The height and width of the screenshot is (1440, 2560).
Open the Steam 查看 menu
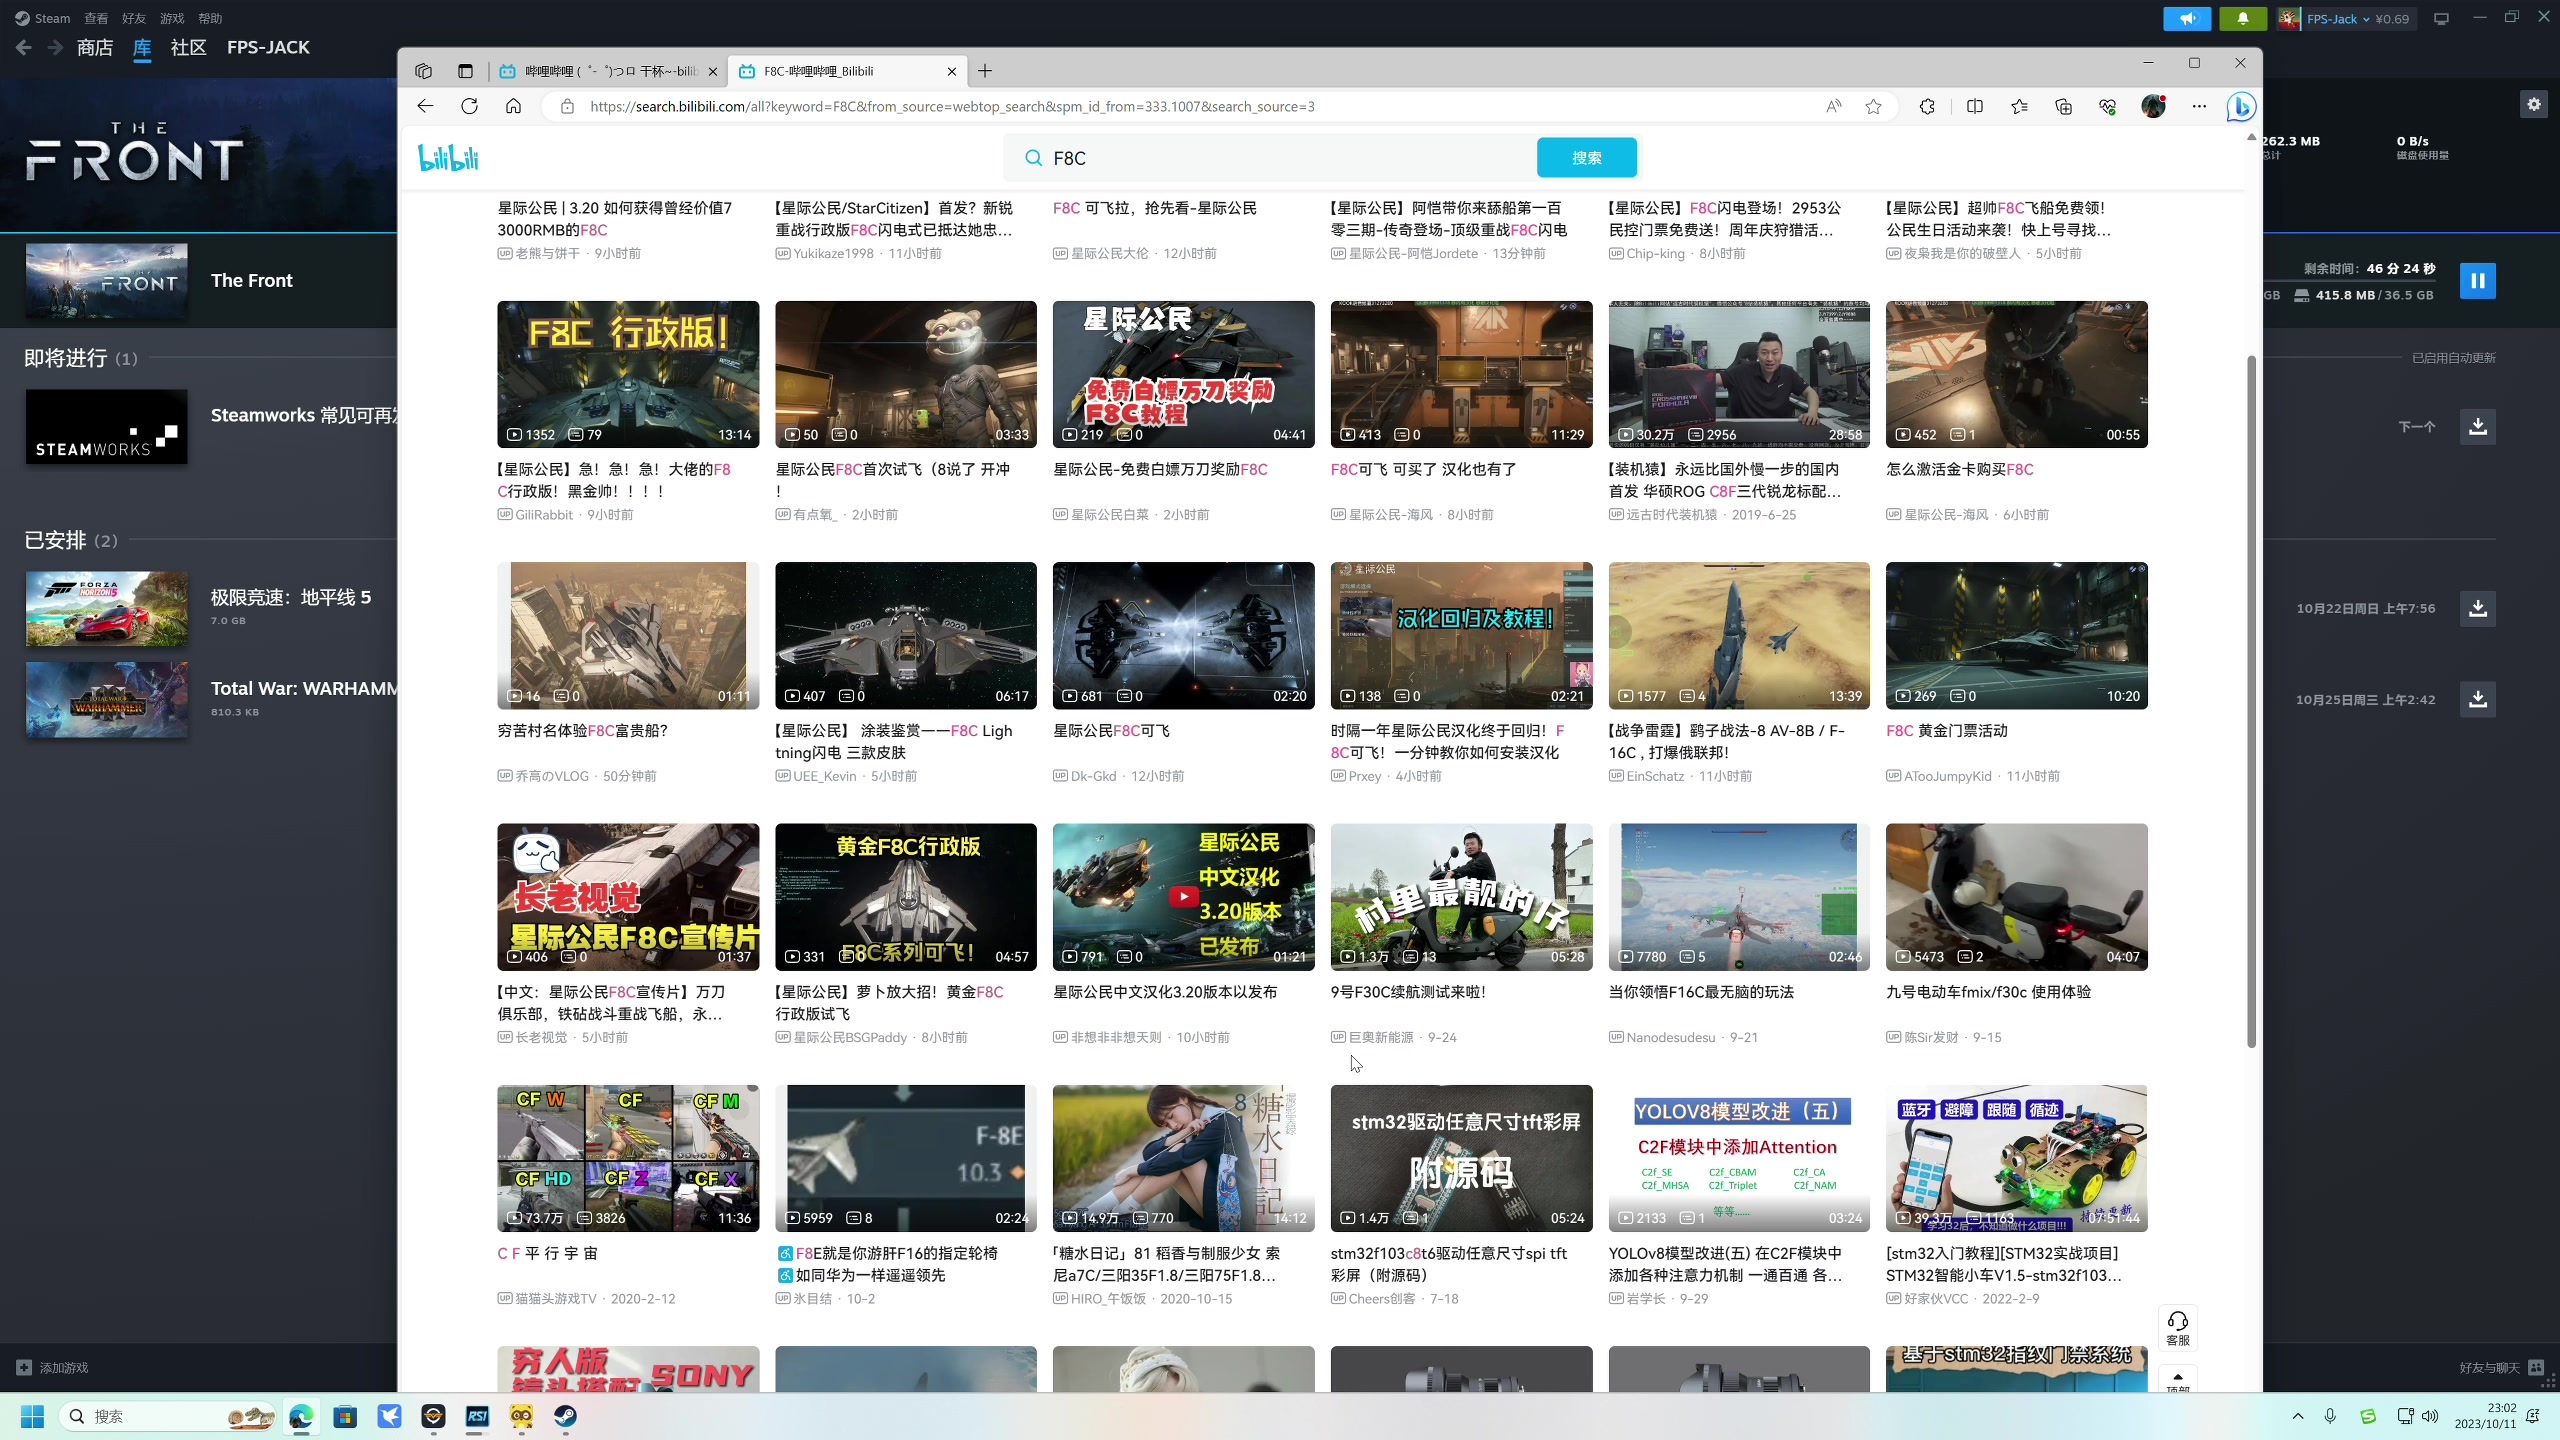point(96,18)
